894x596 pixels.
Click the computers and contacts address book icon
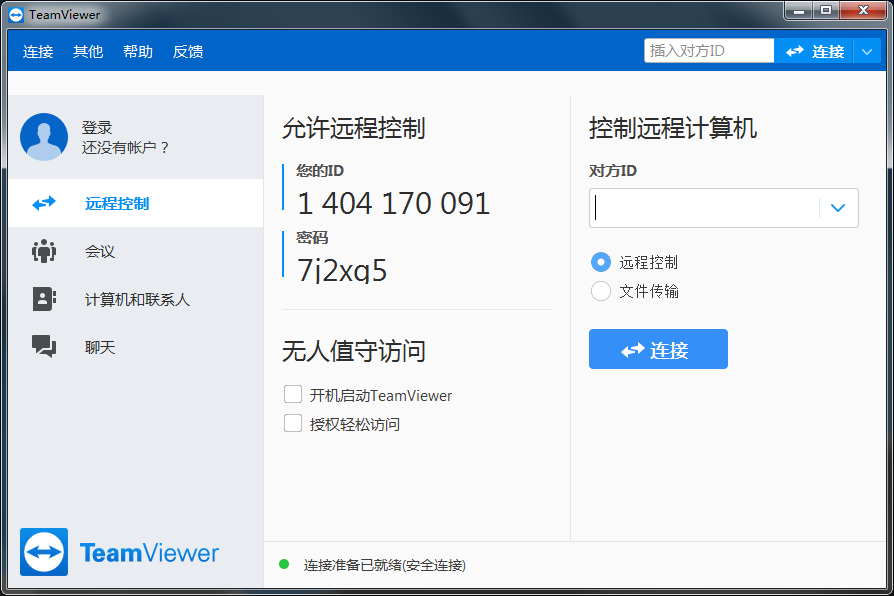coord(44,299)
